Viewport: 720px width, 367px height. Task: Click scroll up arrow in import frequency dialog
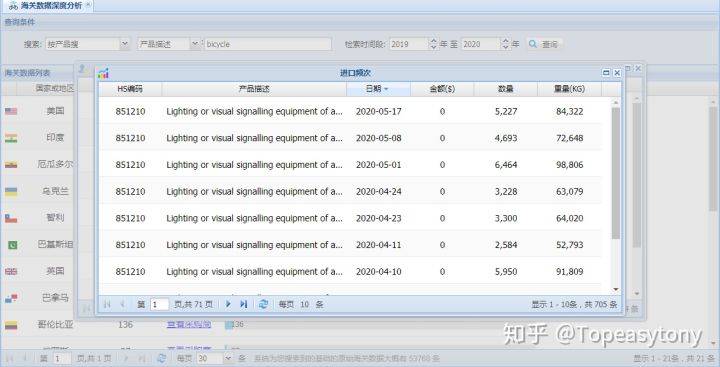pyautogui.click(x=616, y=102)
